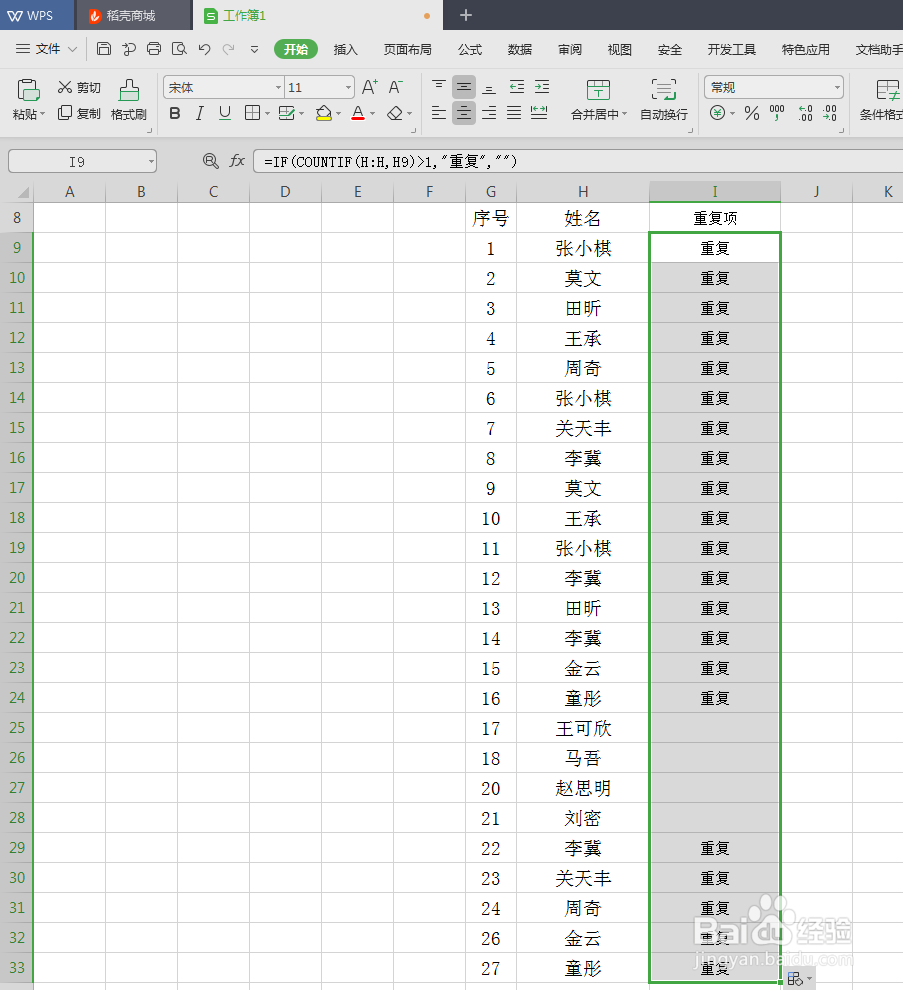Click the cell borders icon

pyautogui.click(x=252, y=114)
